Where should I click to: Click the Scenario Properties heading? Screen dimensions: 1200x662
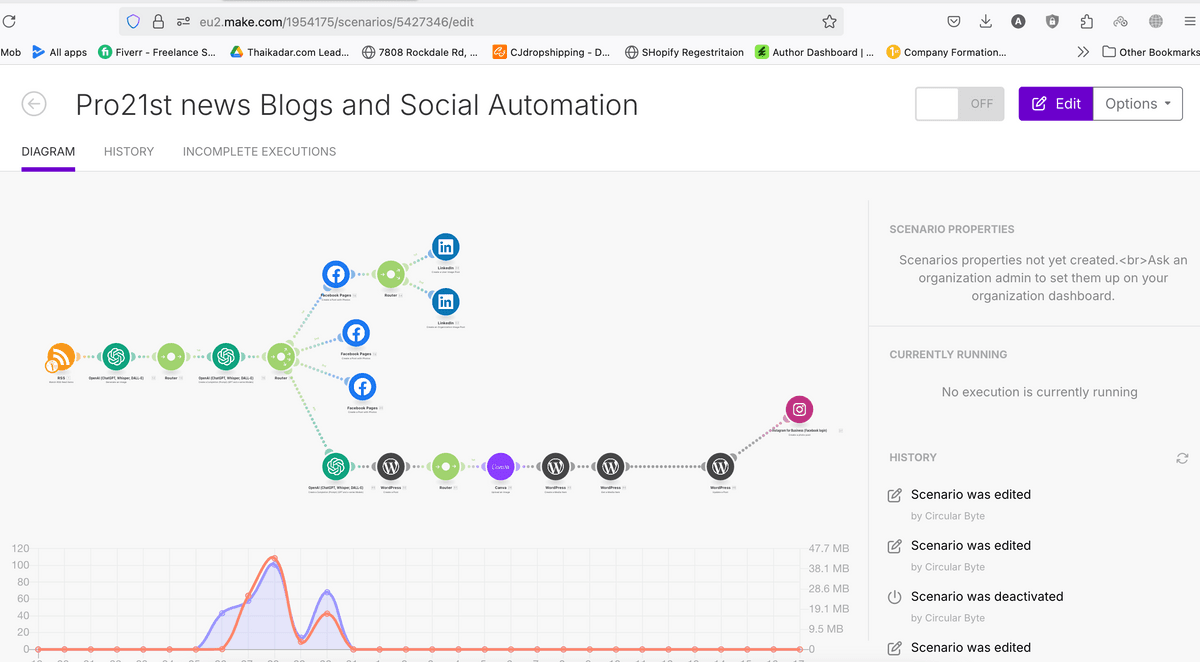952,229
